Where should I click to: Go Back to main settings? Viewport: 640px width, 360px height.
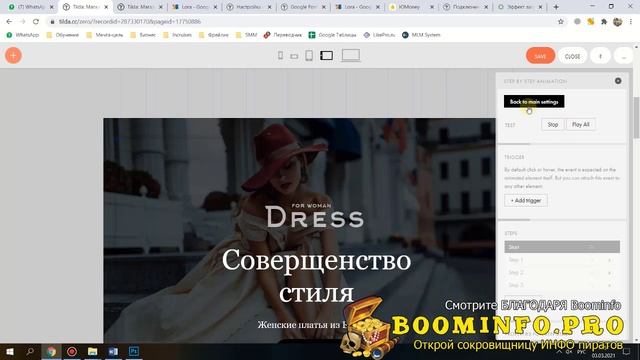(534, 102)
